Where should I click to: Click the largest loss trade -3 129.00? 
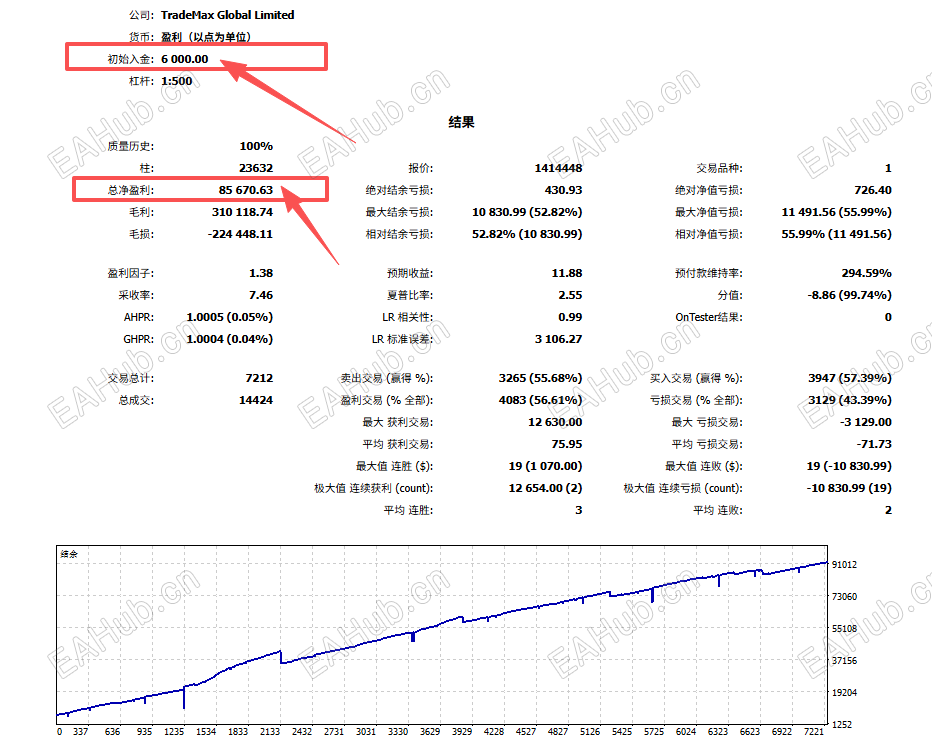[865, 422]
